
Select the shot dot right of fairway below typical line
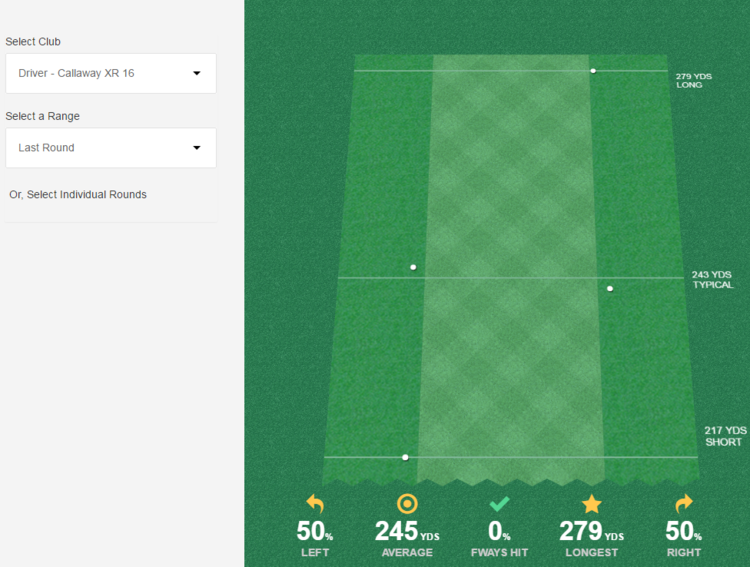pyautogui.click(x=610, y=289)
